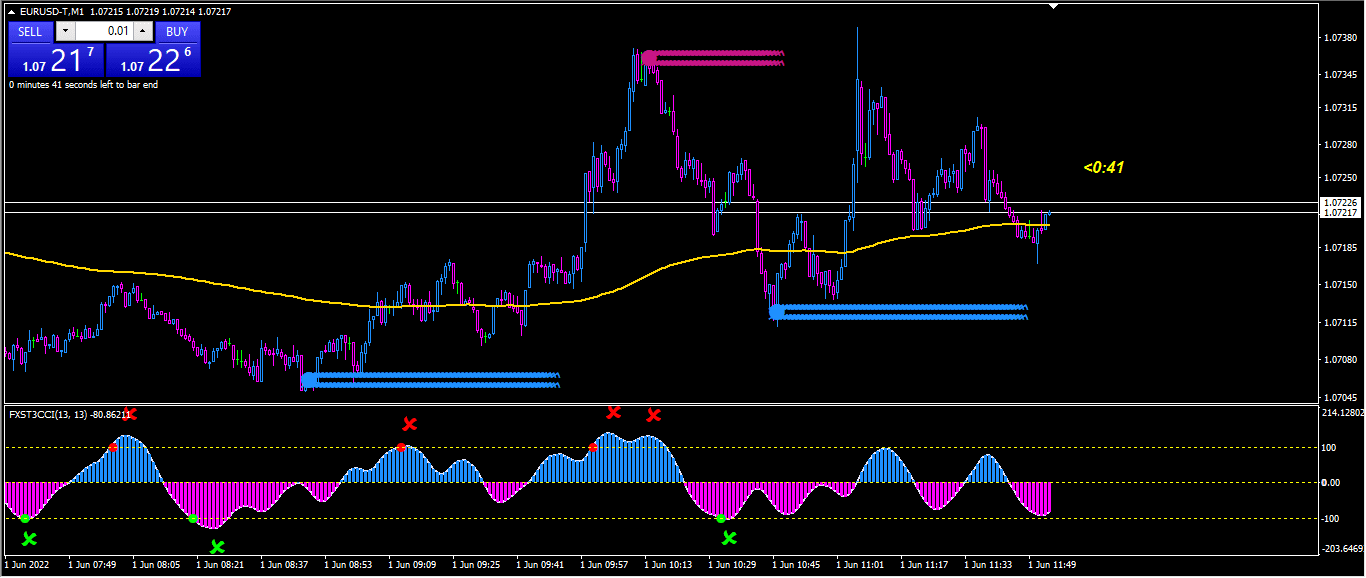Select the magenta resistance dot near 1.07380
Screen dimensions: 1366x578
[x=649, y=58]
